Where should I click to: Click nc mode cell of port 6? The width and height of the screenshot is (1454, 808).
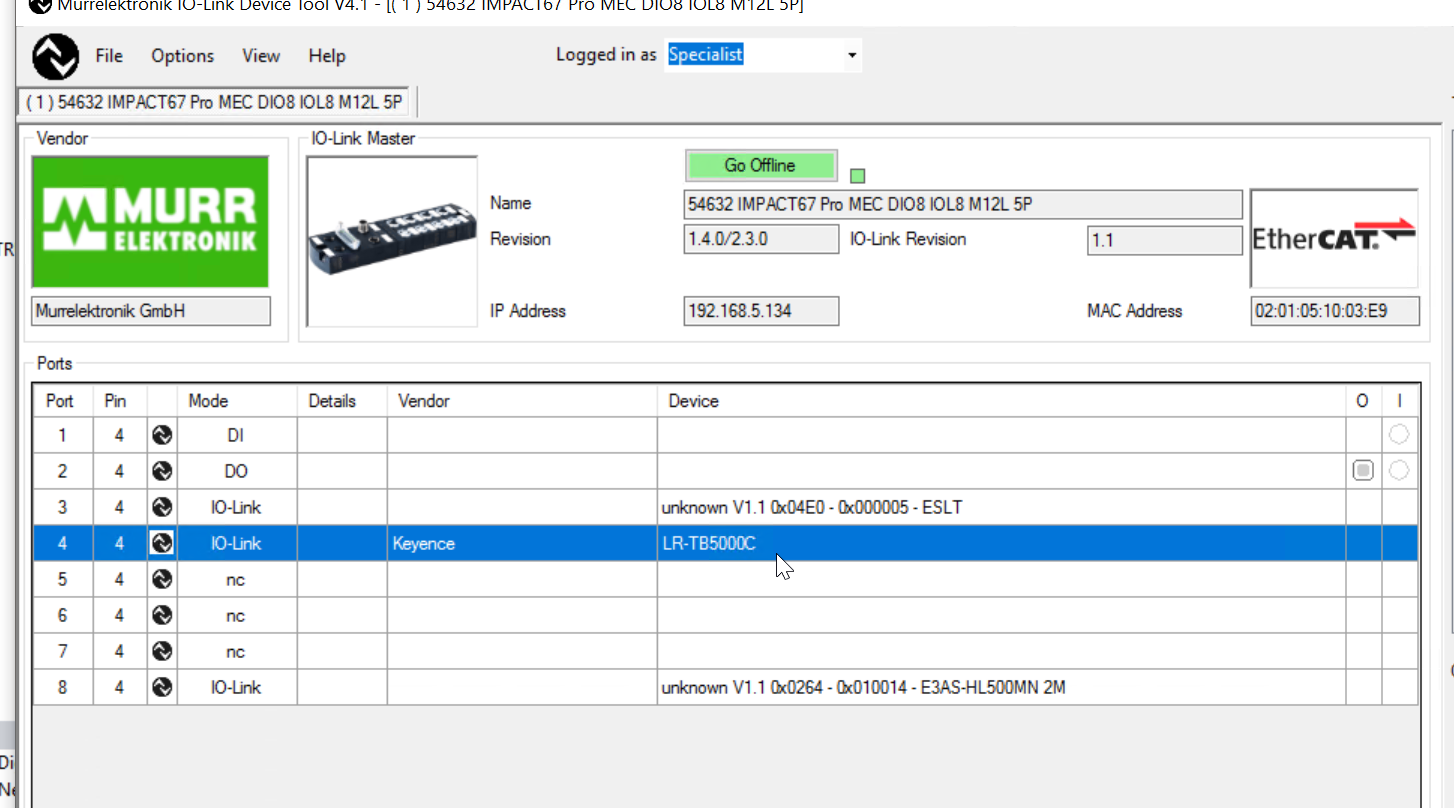(236, 615)
